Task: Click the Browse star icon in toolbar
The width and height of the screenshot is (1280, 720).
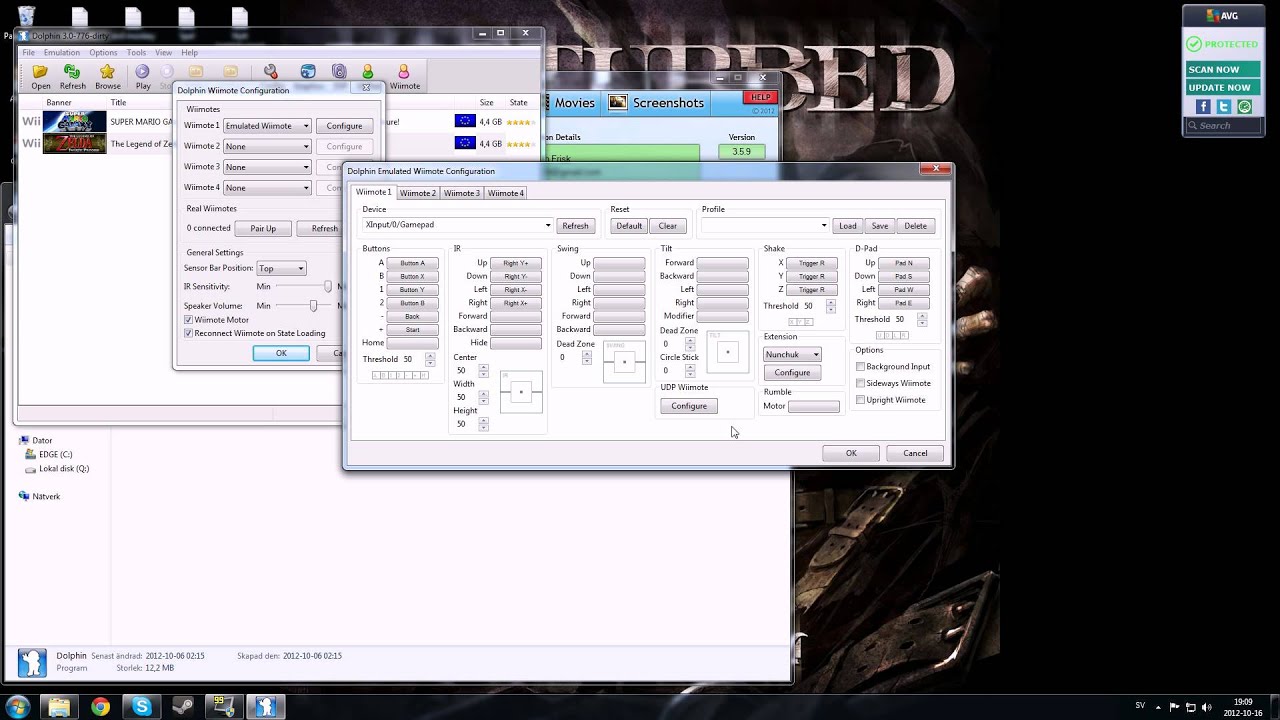Action: [x=107, y=76]
